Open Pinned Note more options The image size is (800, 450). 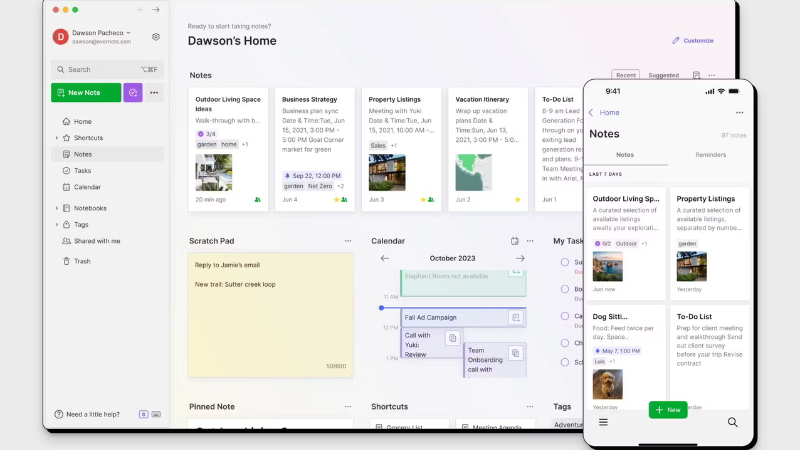[348, 407]
